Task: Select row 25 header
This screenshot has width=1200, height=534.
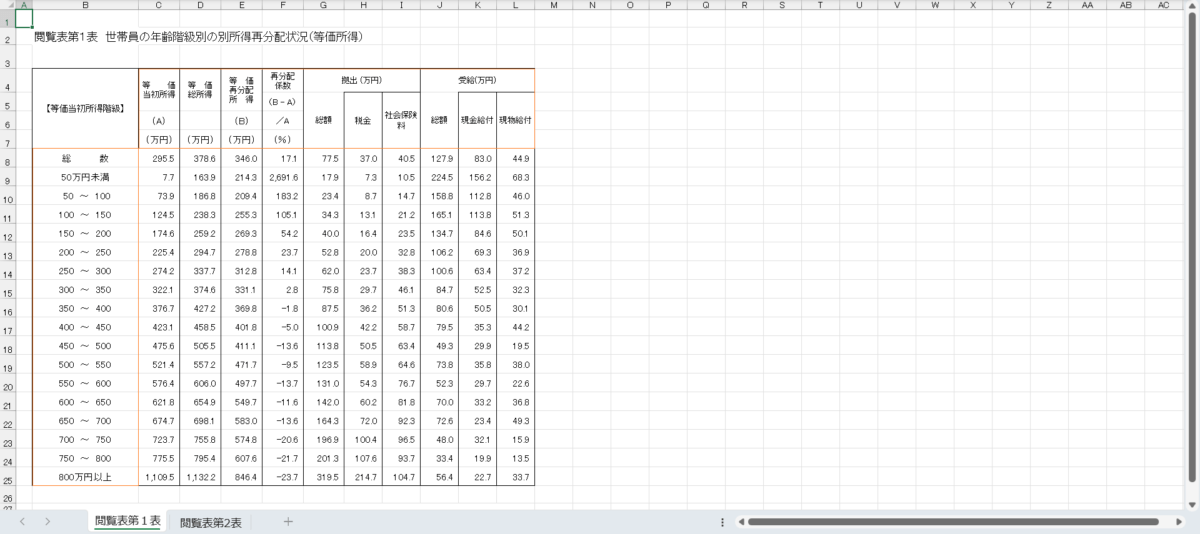Action: coord(7,478)
